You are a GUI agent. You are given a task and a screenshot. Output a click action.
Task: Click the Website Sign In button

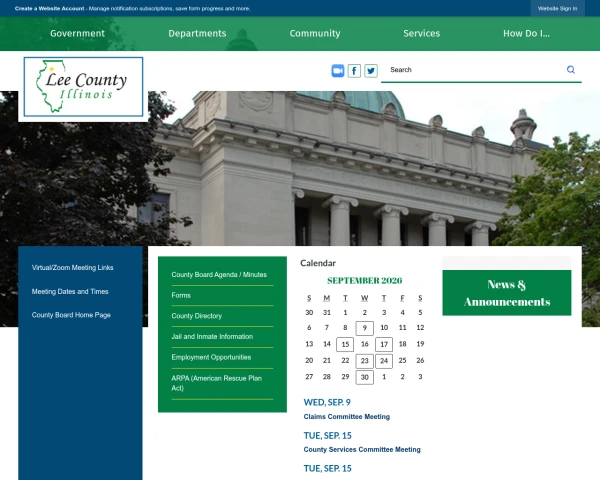coord(557,8)
